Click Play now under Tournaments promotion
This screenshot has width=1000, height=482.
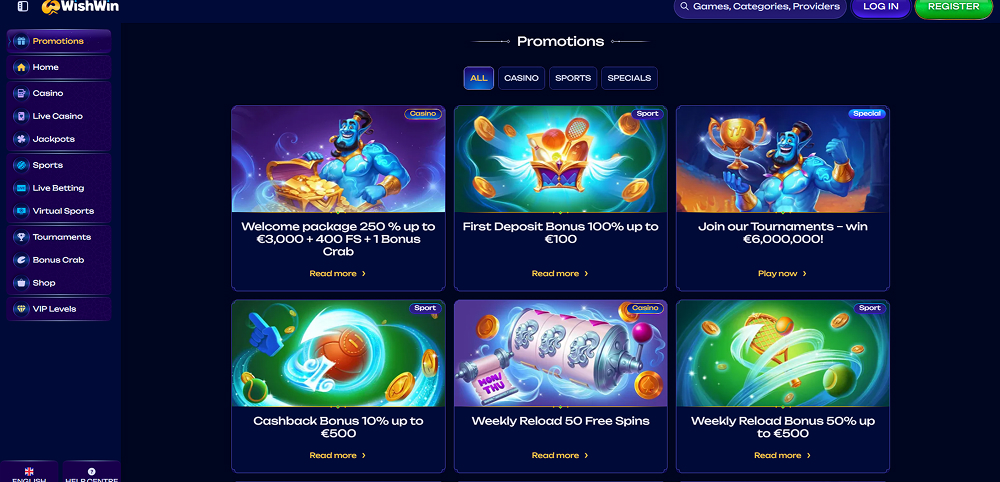point(783,274)
